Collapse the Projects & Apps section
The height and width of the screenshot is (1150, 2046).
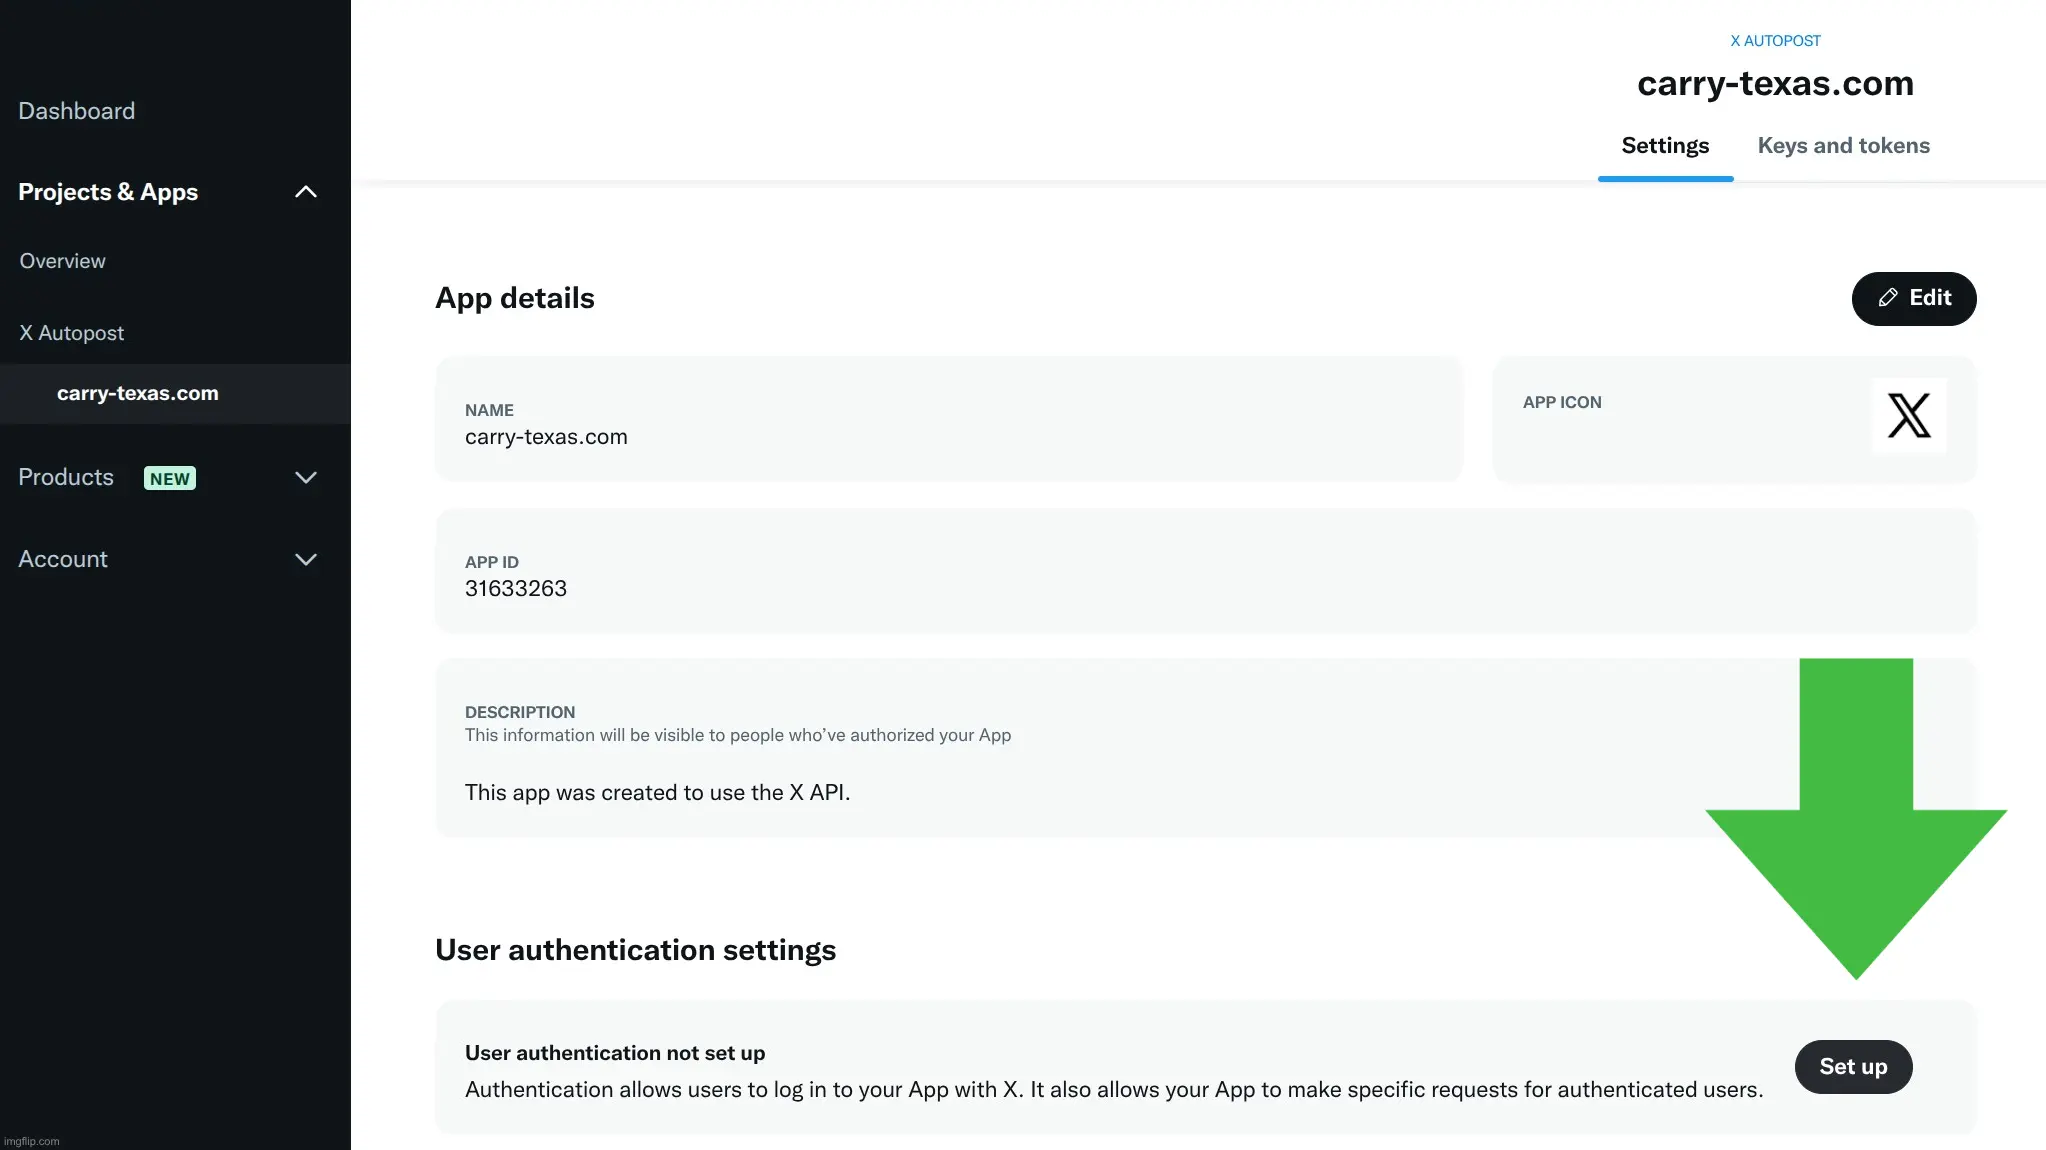tap(306, 192)
